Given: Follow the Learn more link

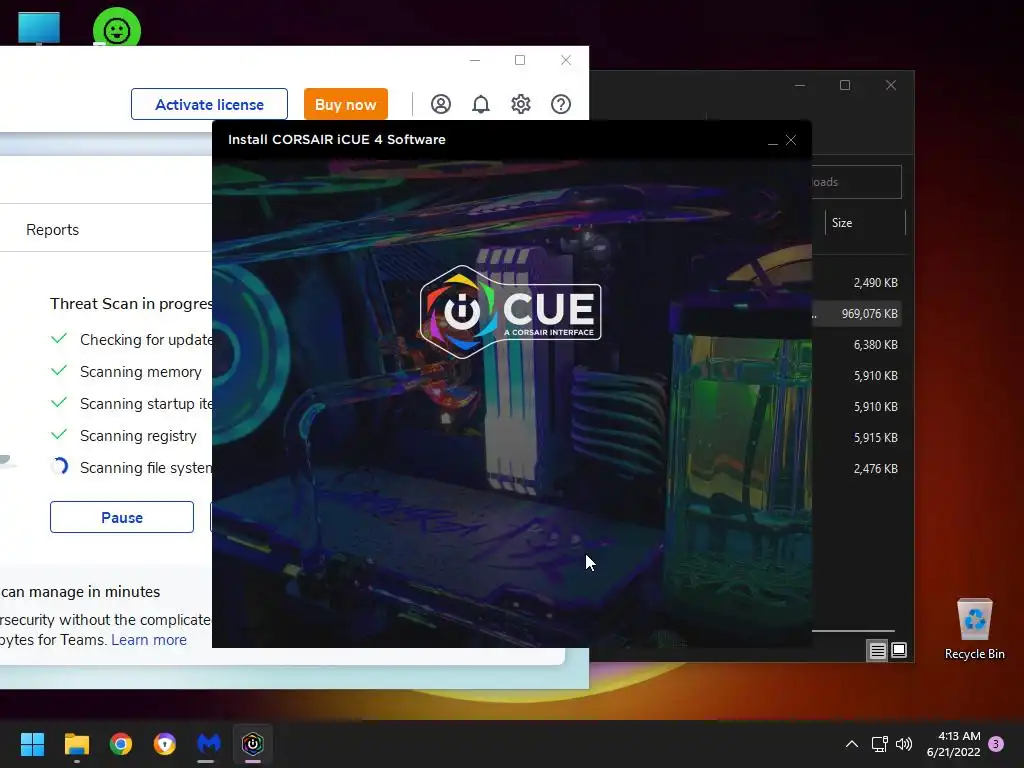Looking at the screenshot, I should tap(149, 640).
